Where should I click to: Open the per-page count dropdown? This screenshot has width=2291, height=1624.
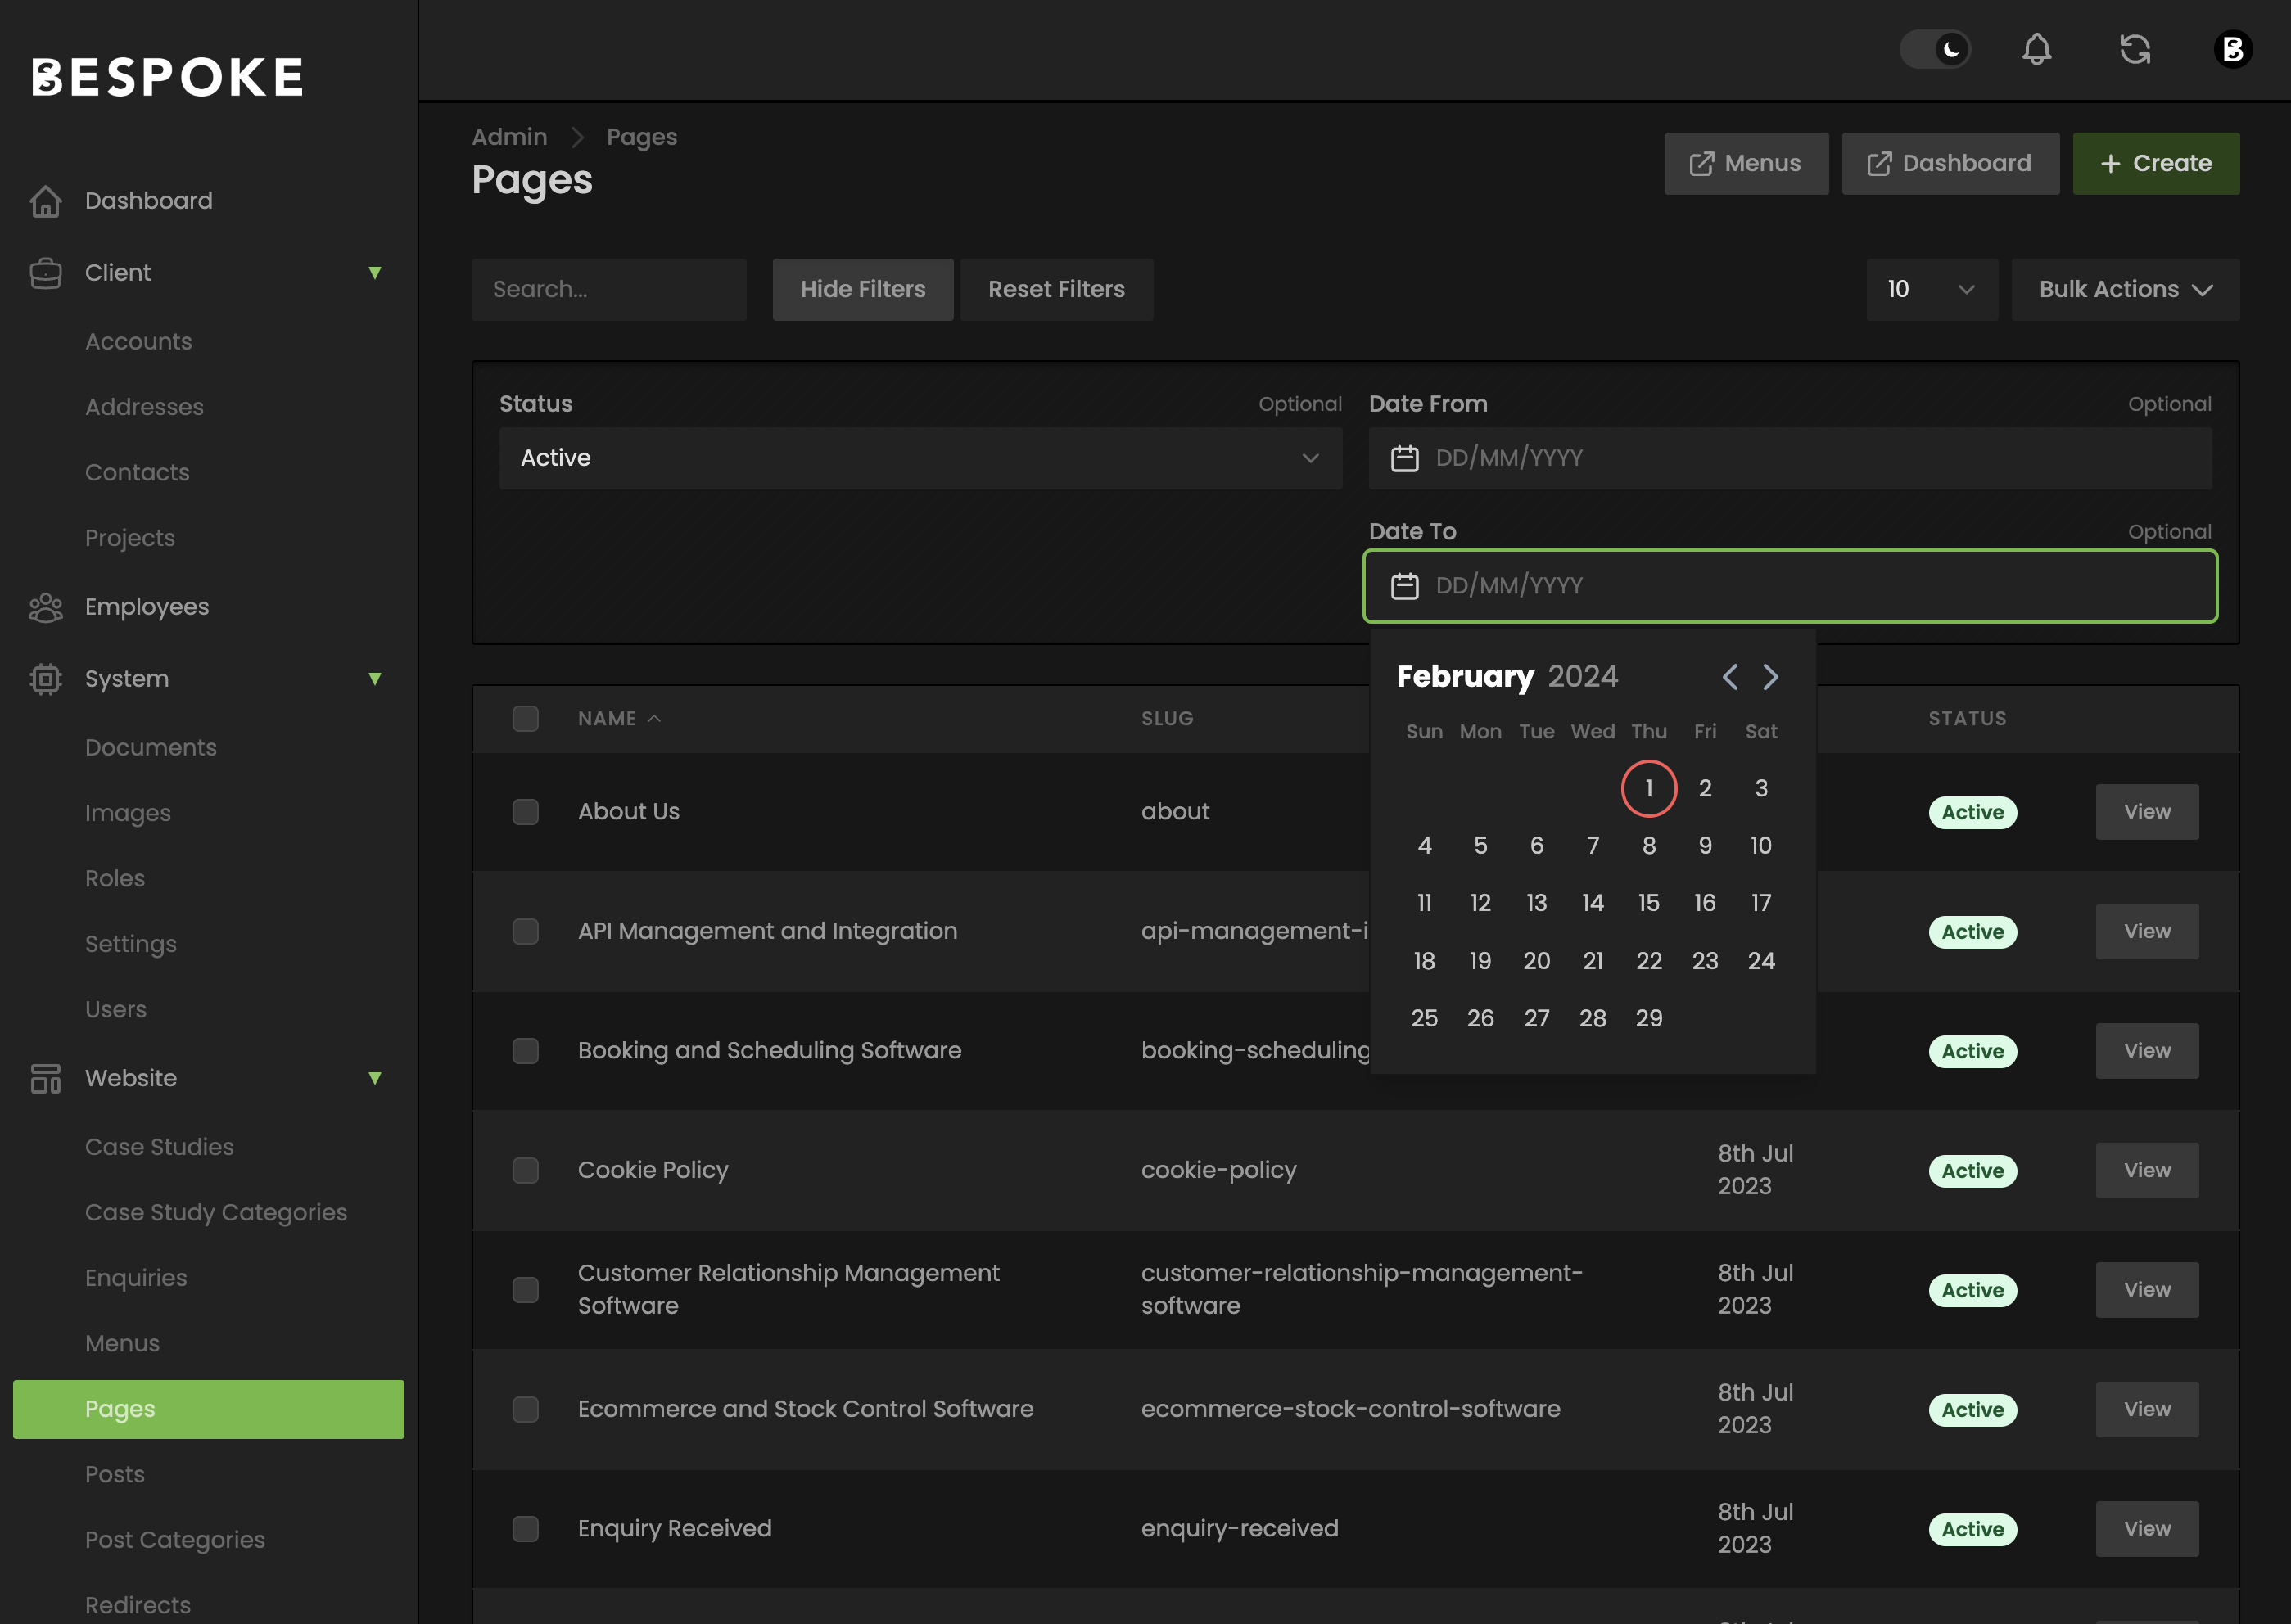tap(1932, 290)
